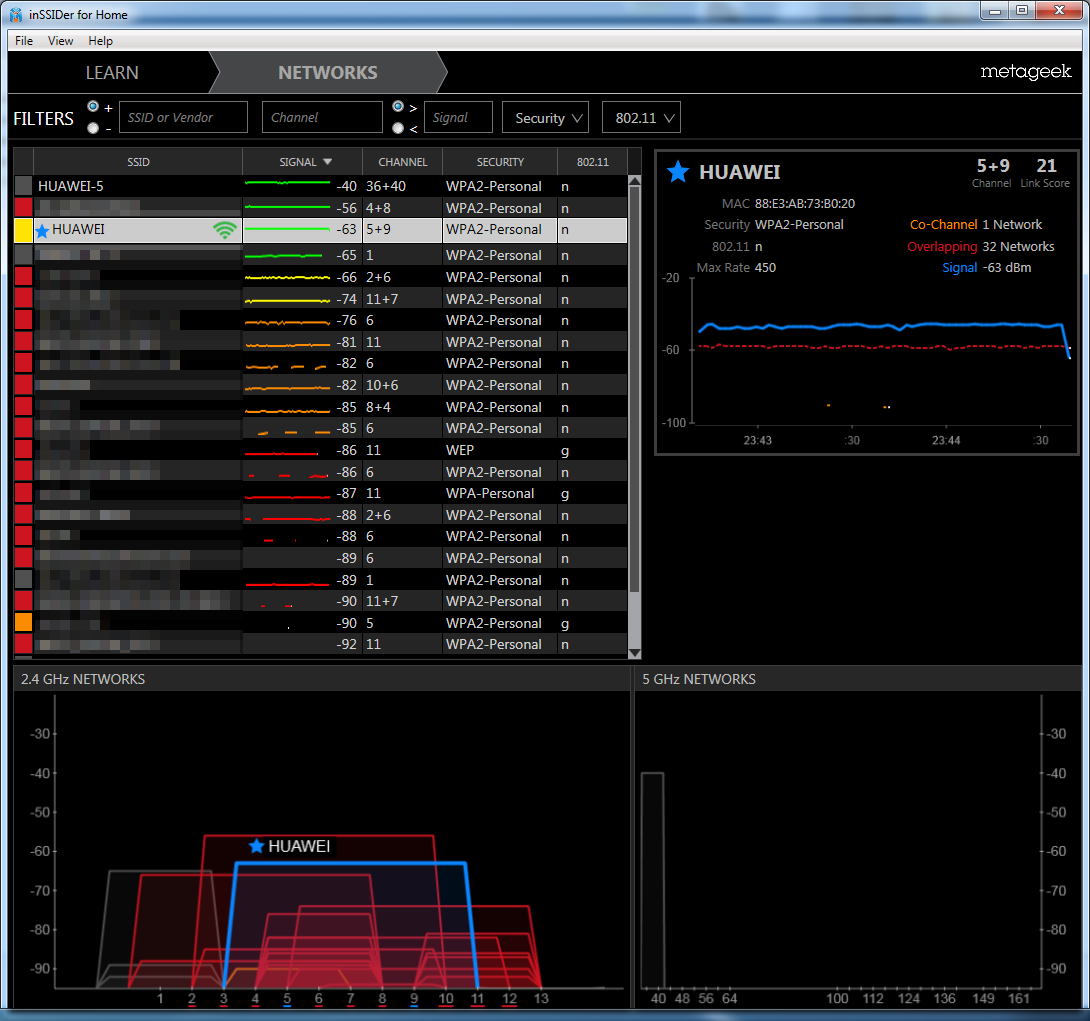
Task: Open the File menu
Action: coord(24,40)
